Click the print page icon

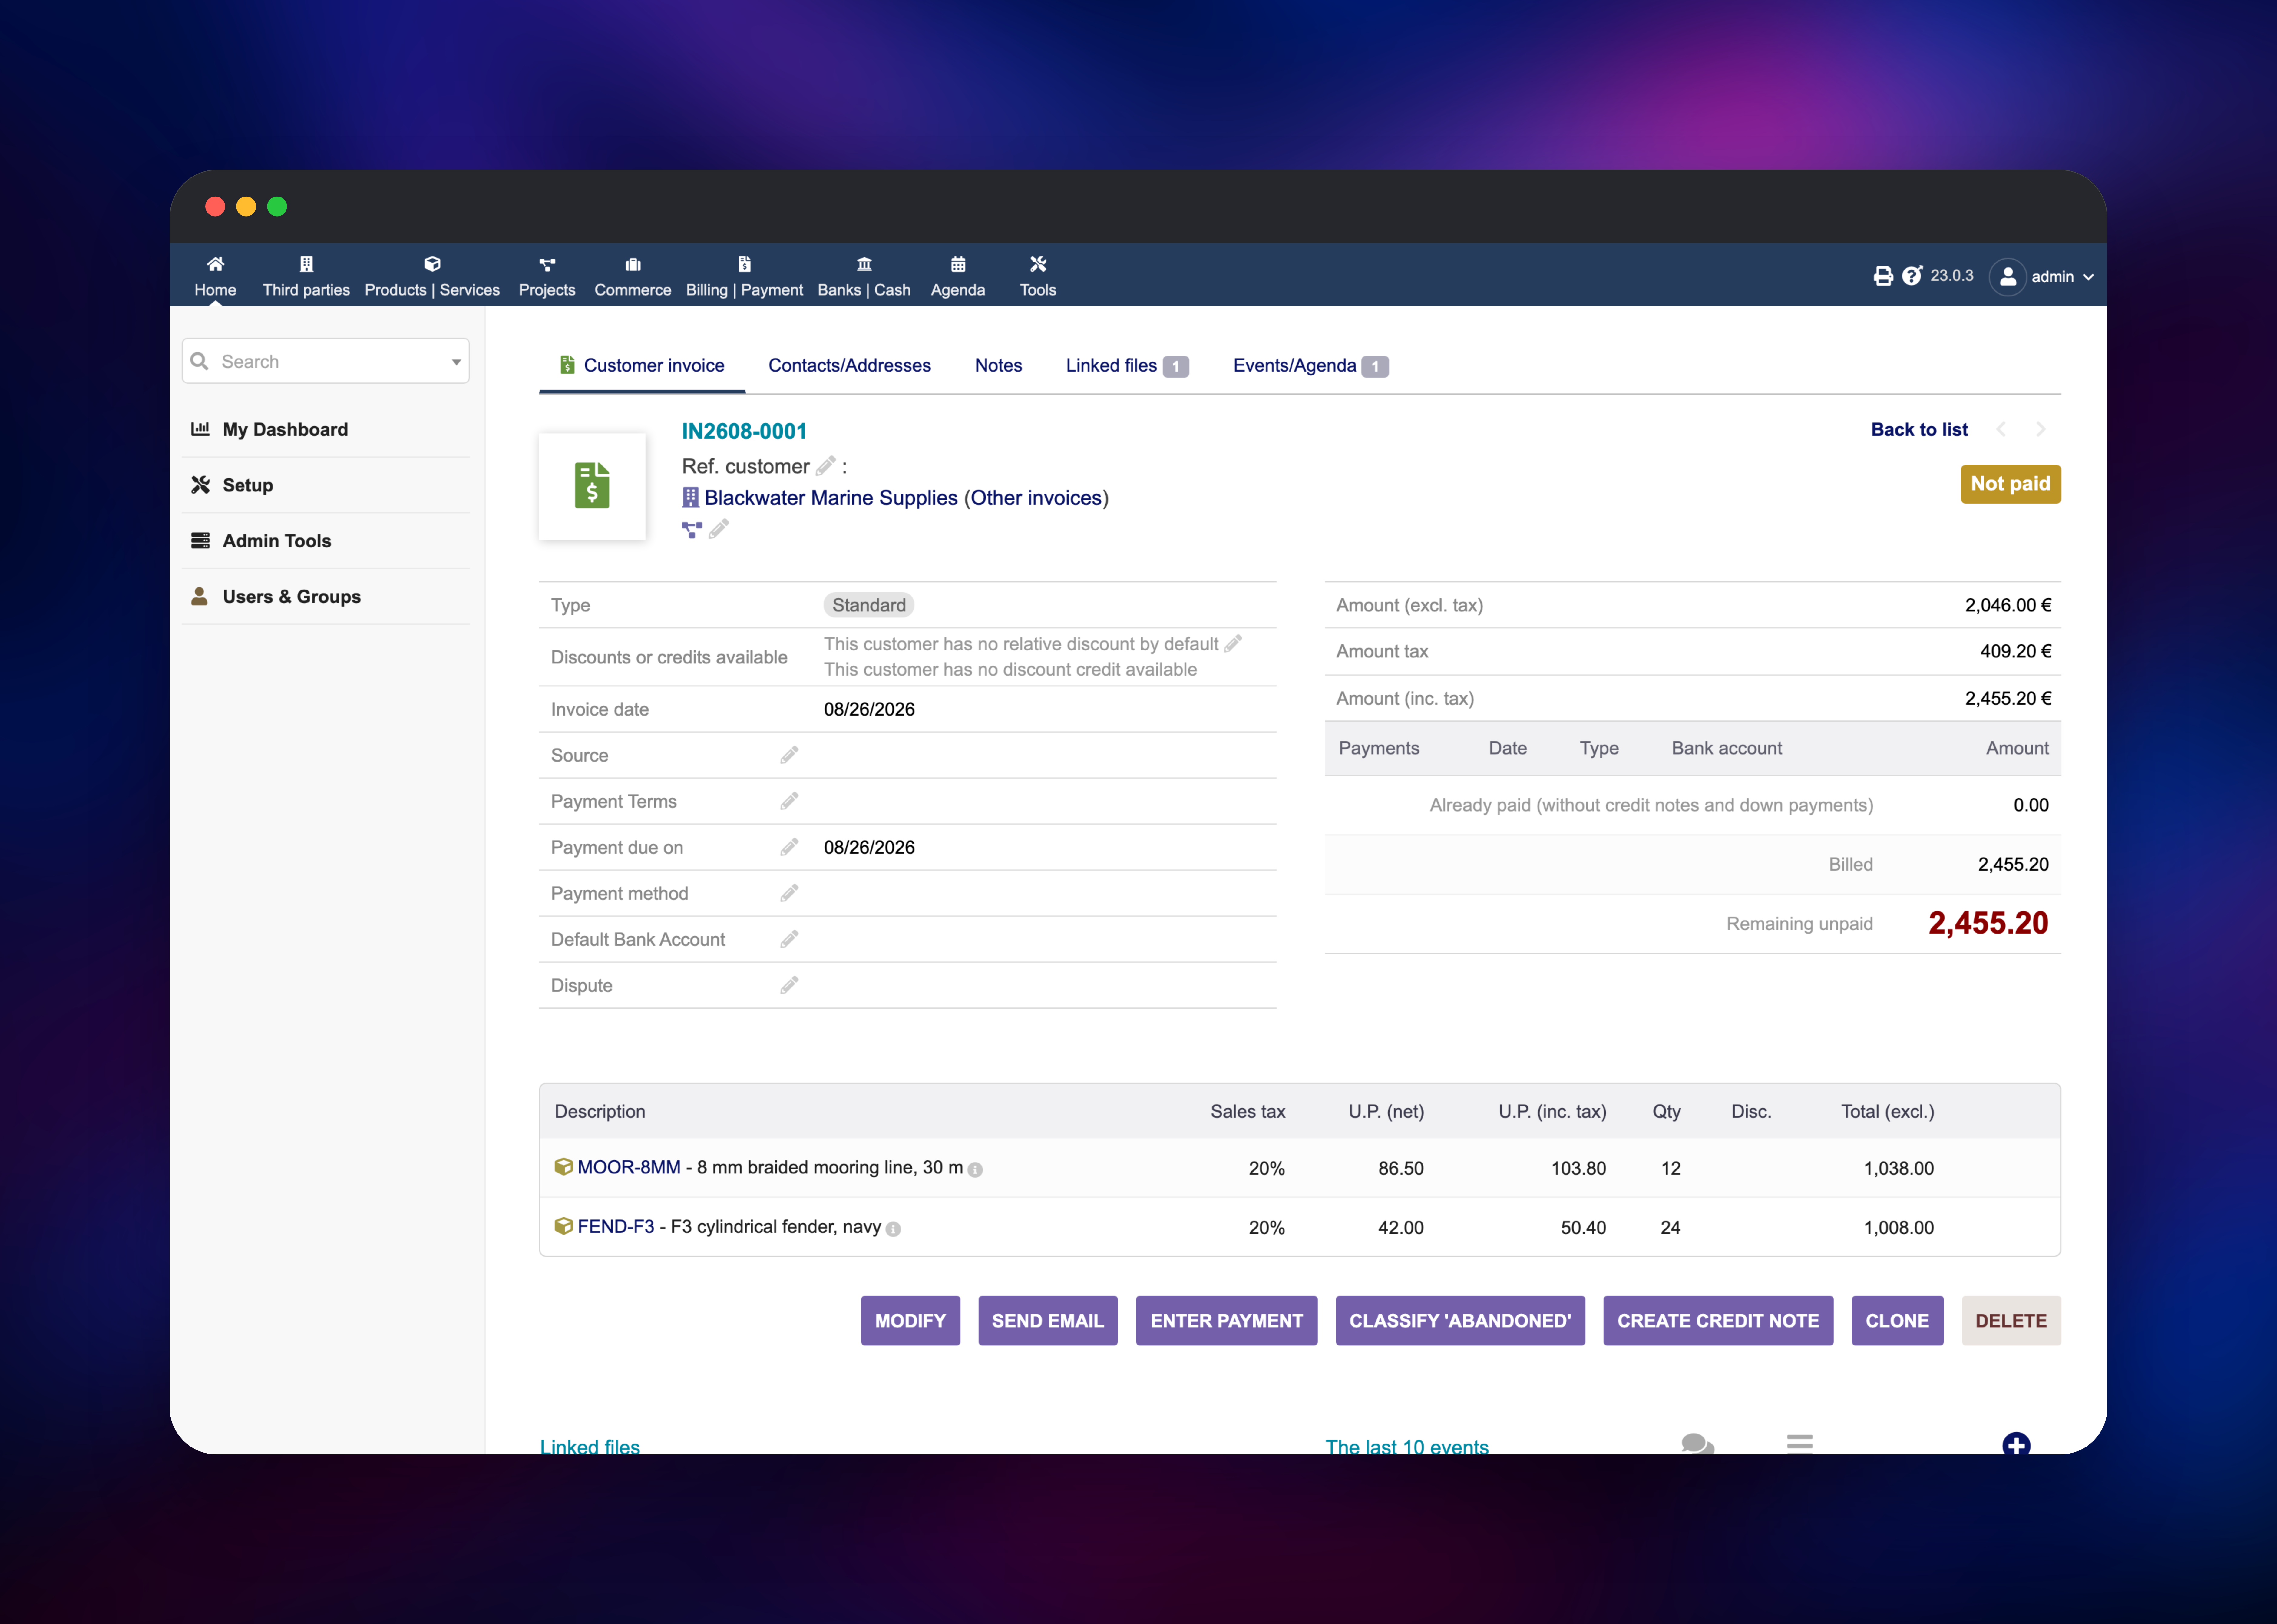pyautogui.click(x=1883, y=276)
